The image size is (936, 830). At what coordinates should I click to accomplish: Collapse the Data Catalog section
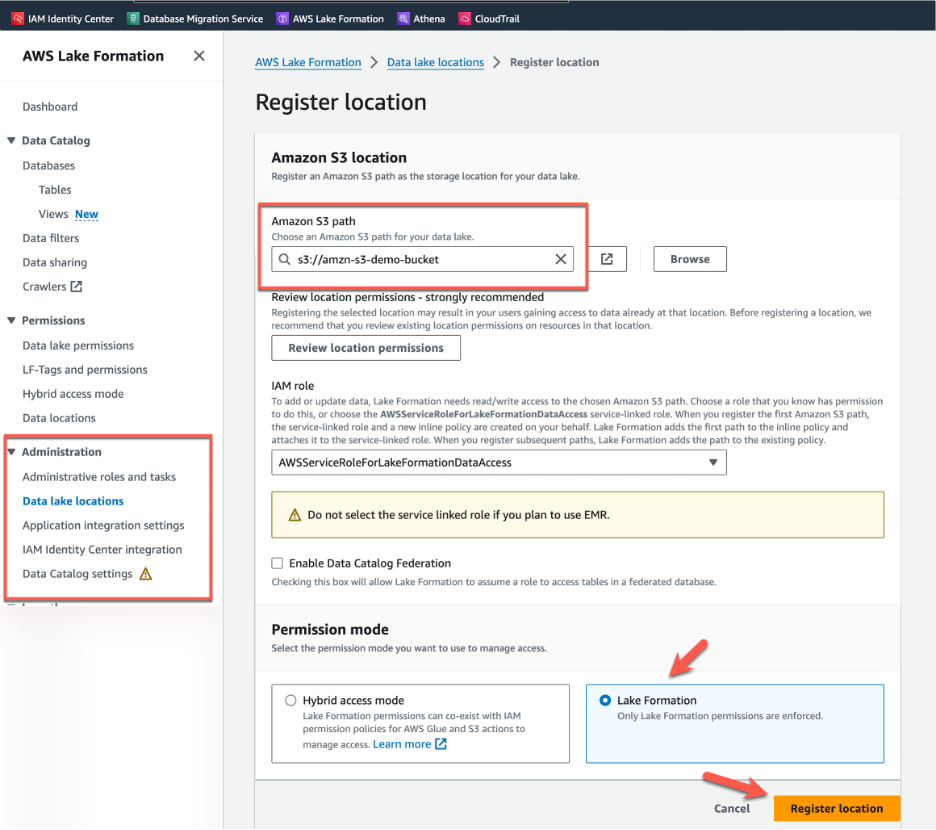point(11,140)
